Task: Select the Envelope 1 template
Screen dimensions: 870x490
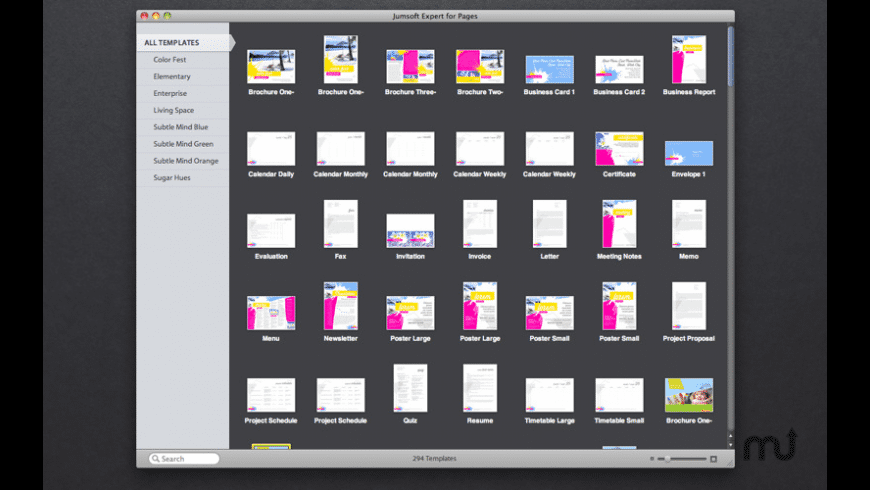Action: [x=689, y=153]
